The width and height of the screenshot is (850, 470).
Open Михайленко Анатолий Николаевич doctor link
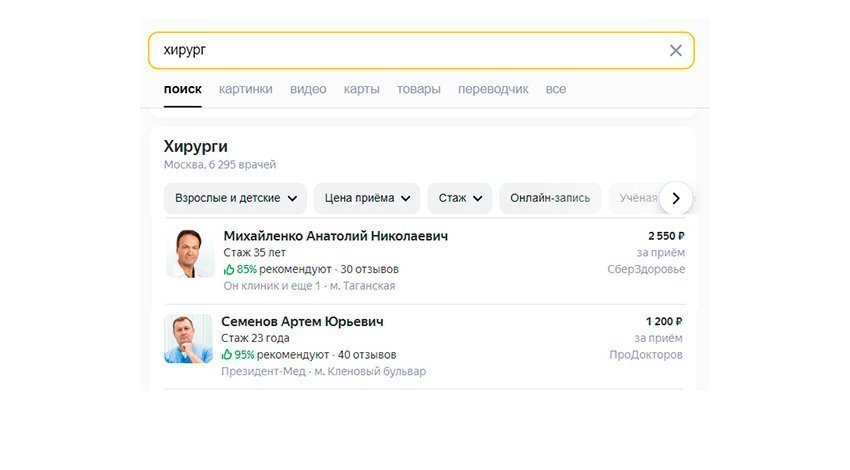coord(335,236)
